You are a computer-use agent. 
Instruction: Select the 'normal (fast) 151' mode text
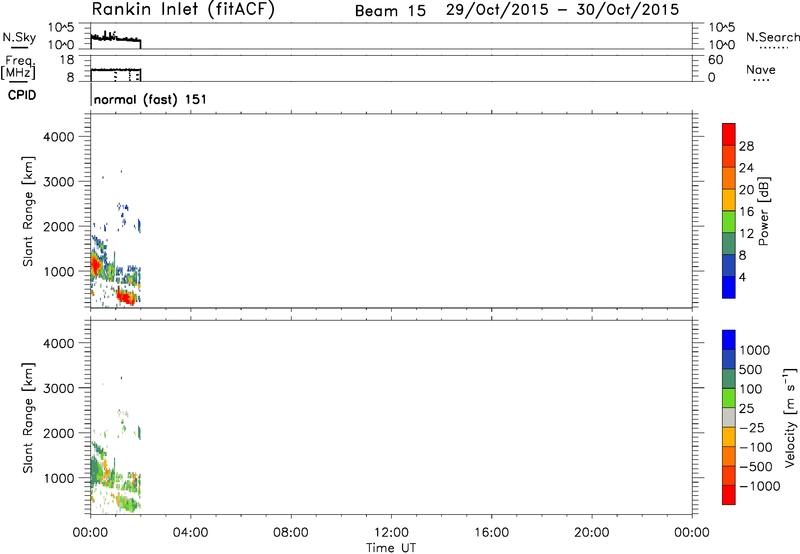point(151,99)
